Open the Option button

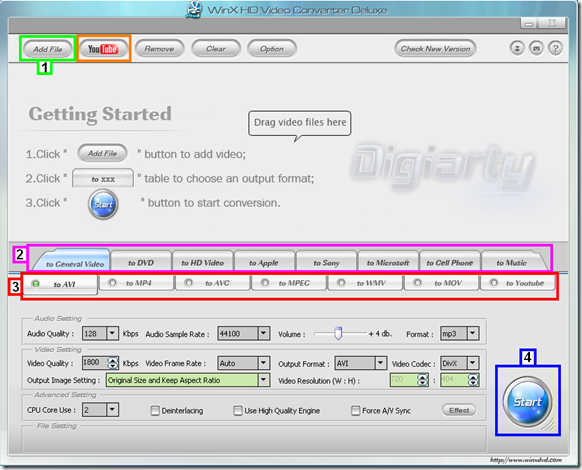point(272,49)
